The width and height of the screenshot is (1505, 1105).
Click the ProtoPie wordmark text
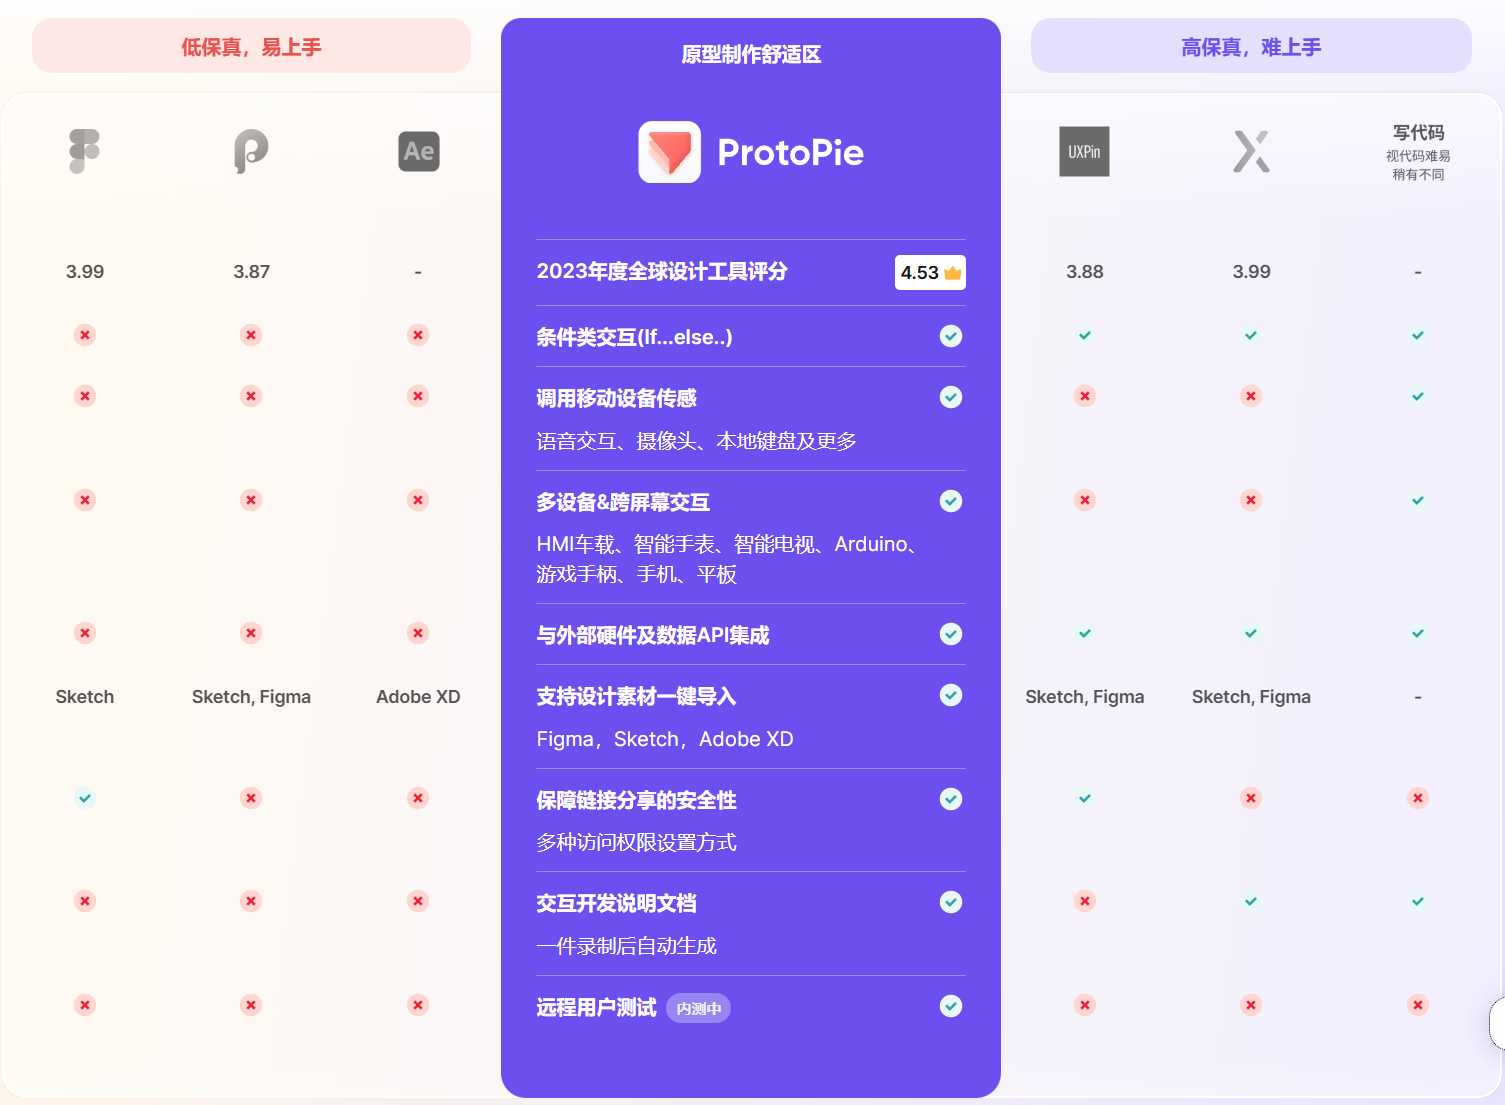pyautogui.click(x=791, y=152)
